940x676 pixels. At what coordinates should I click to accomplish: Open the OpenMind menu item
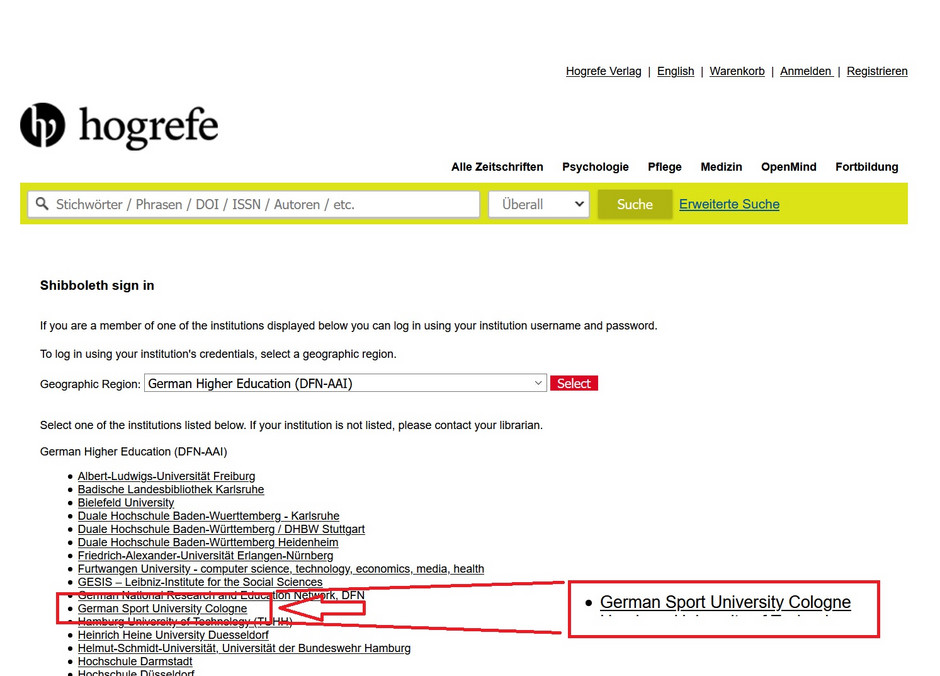pos(788,167)
